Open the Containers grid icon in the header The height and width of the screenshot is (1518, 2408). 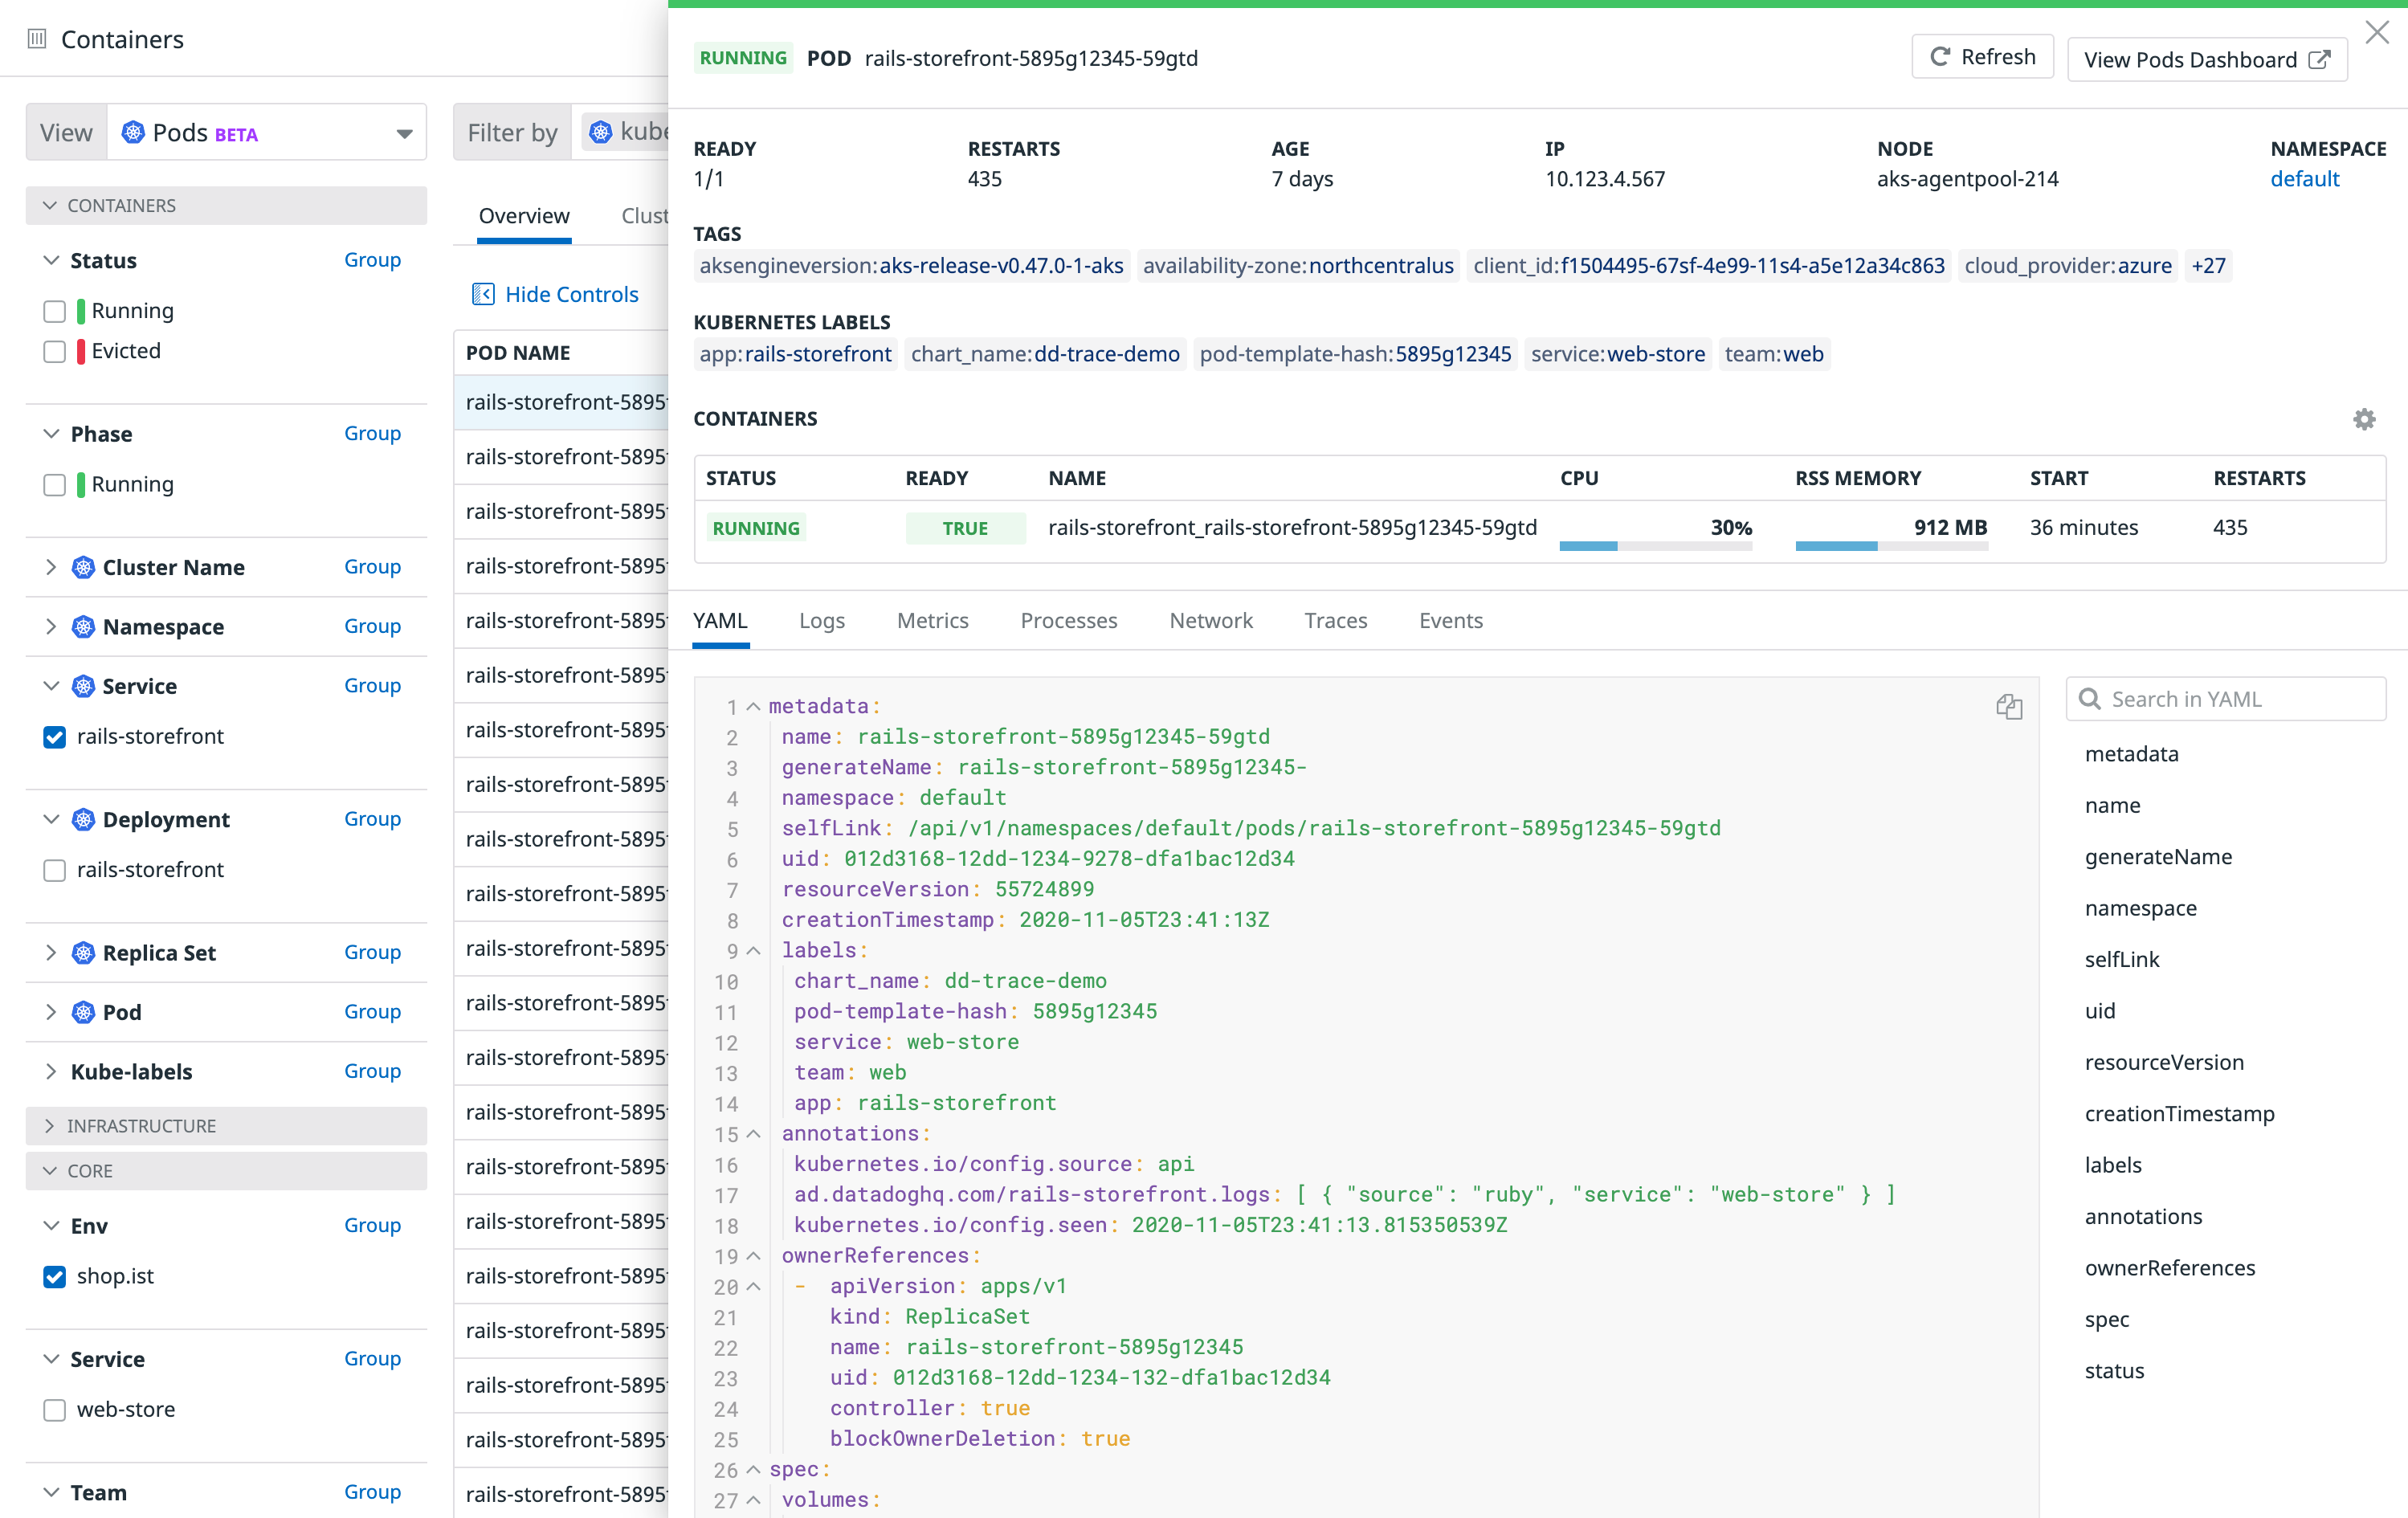tap(37, 39)
